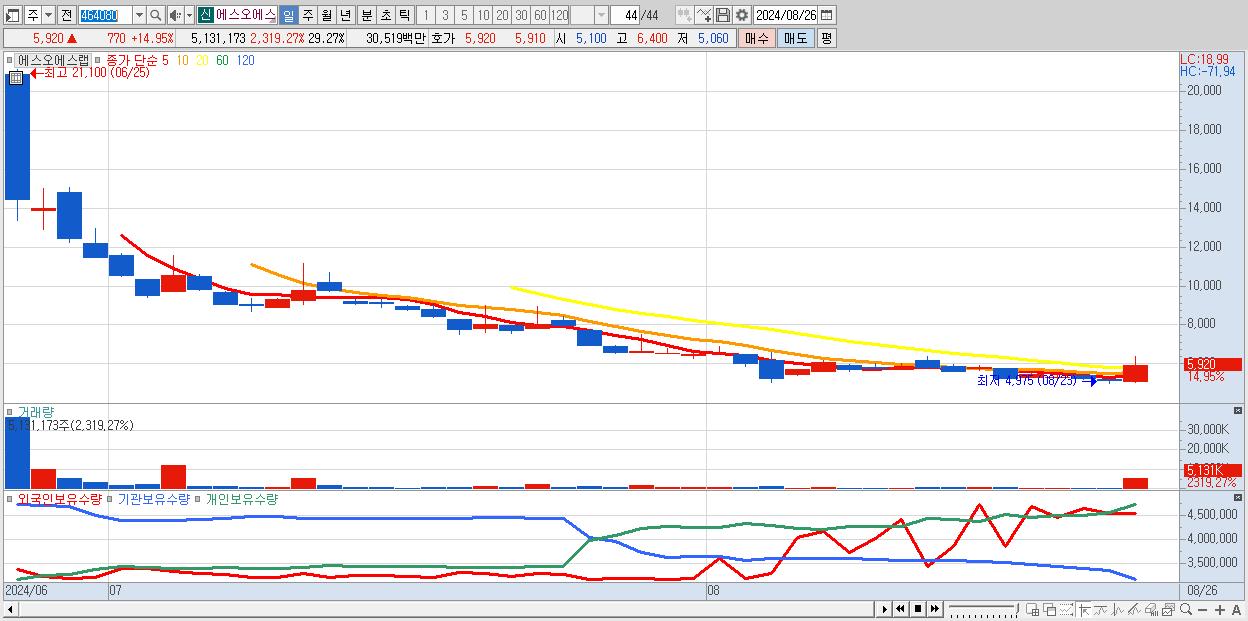The image size is (1248, 621).
Task: Click the minus zoom-out icon
Action: pyautogui.click(x=1202, y=610)
